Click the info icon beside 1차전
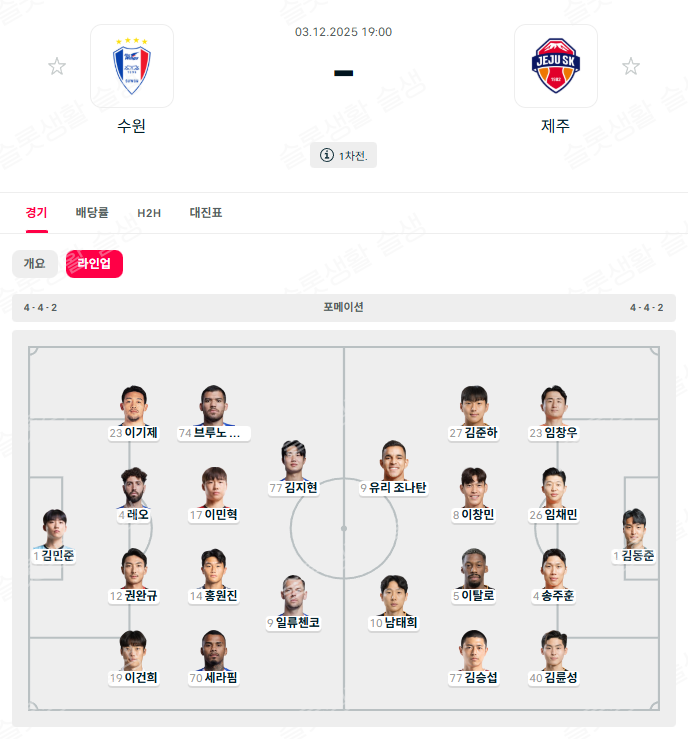 pyautogui.click(x=327, y=155)
